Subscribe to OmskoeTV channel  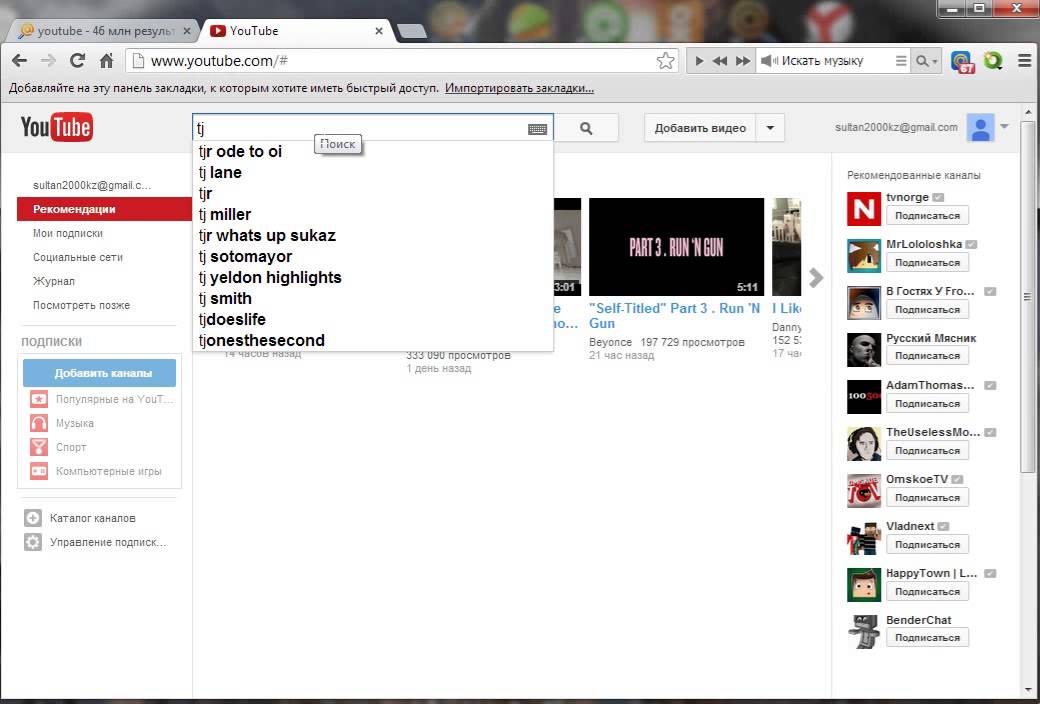pyautogui.click(x=927, y=498)
